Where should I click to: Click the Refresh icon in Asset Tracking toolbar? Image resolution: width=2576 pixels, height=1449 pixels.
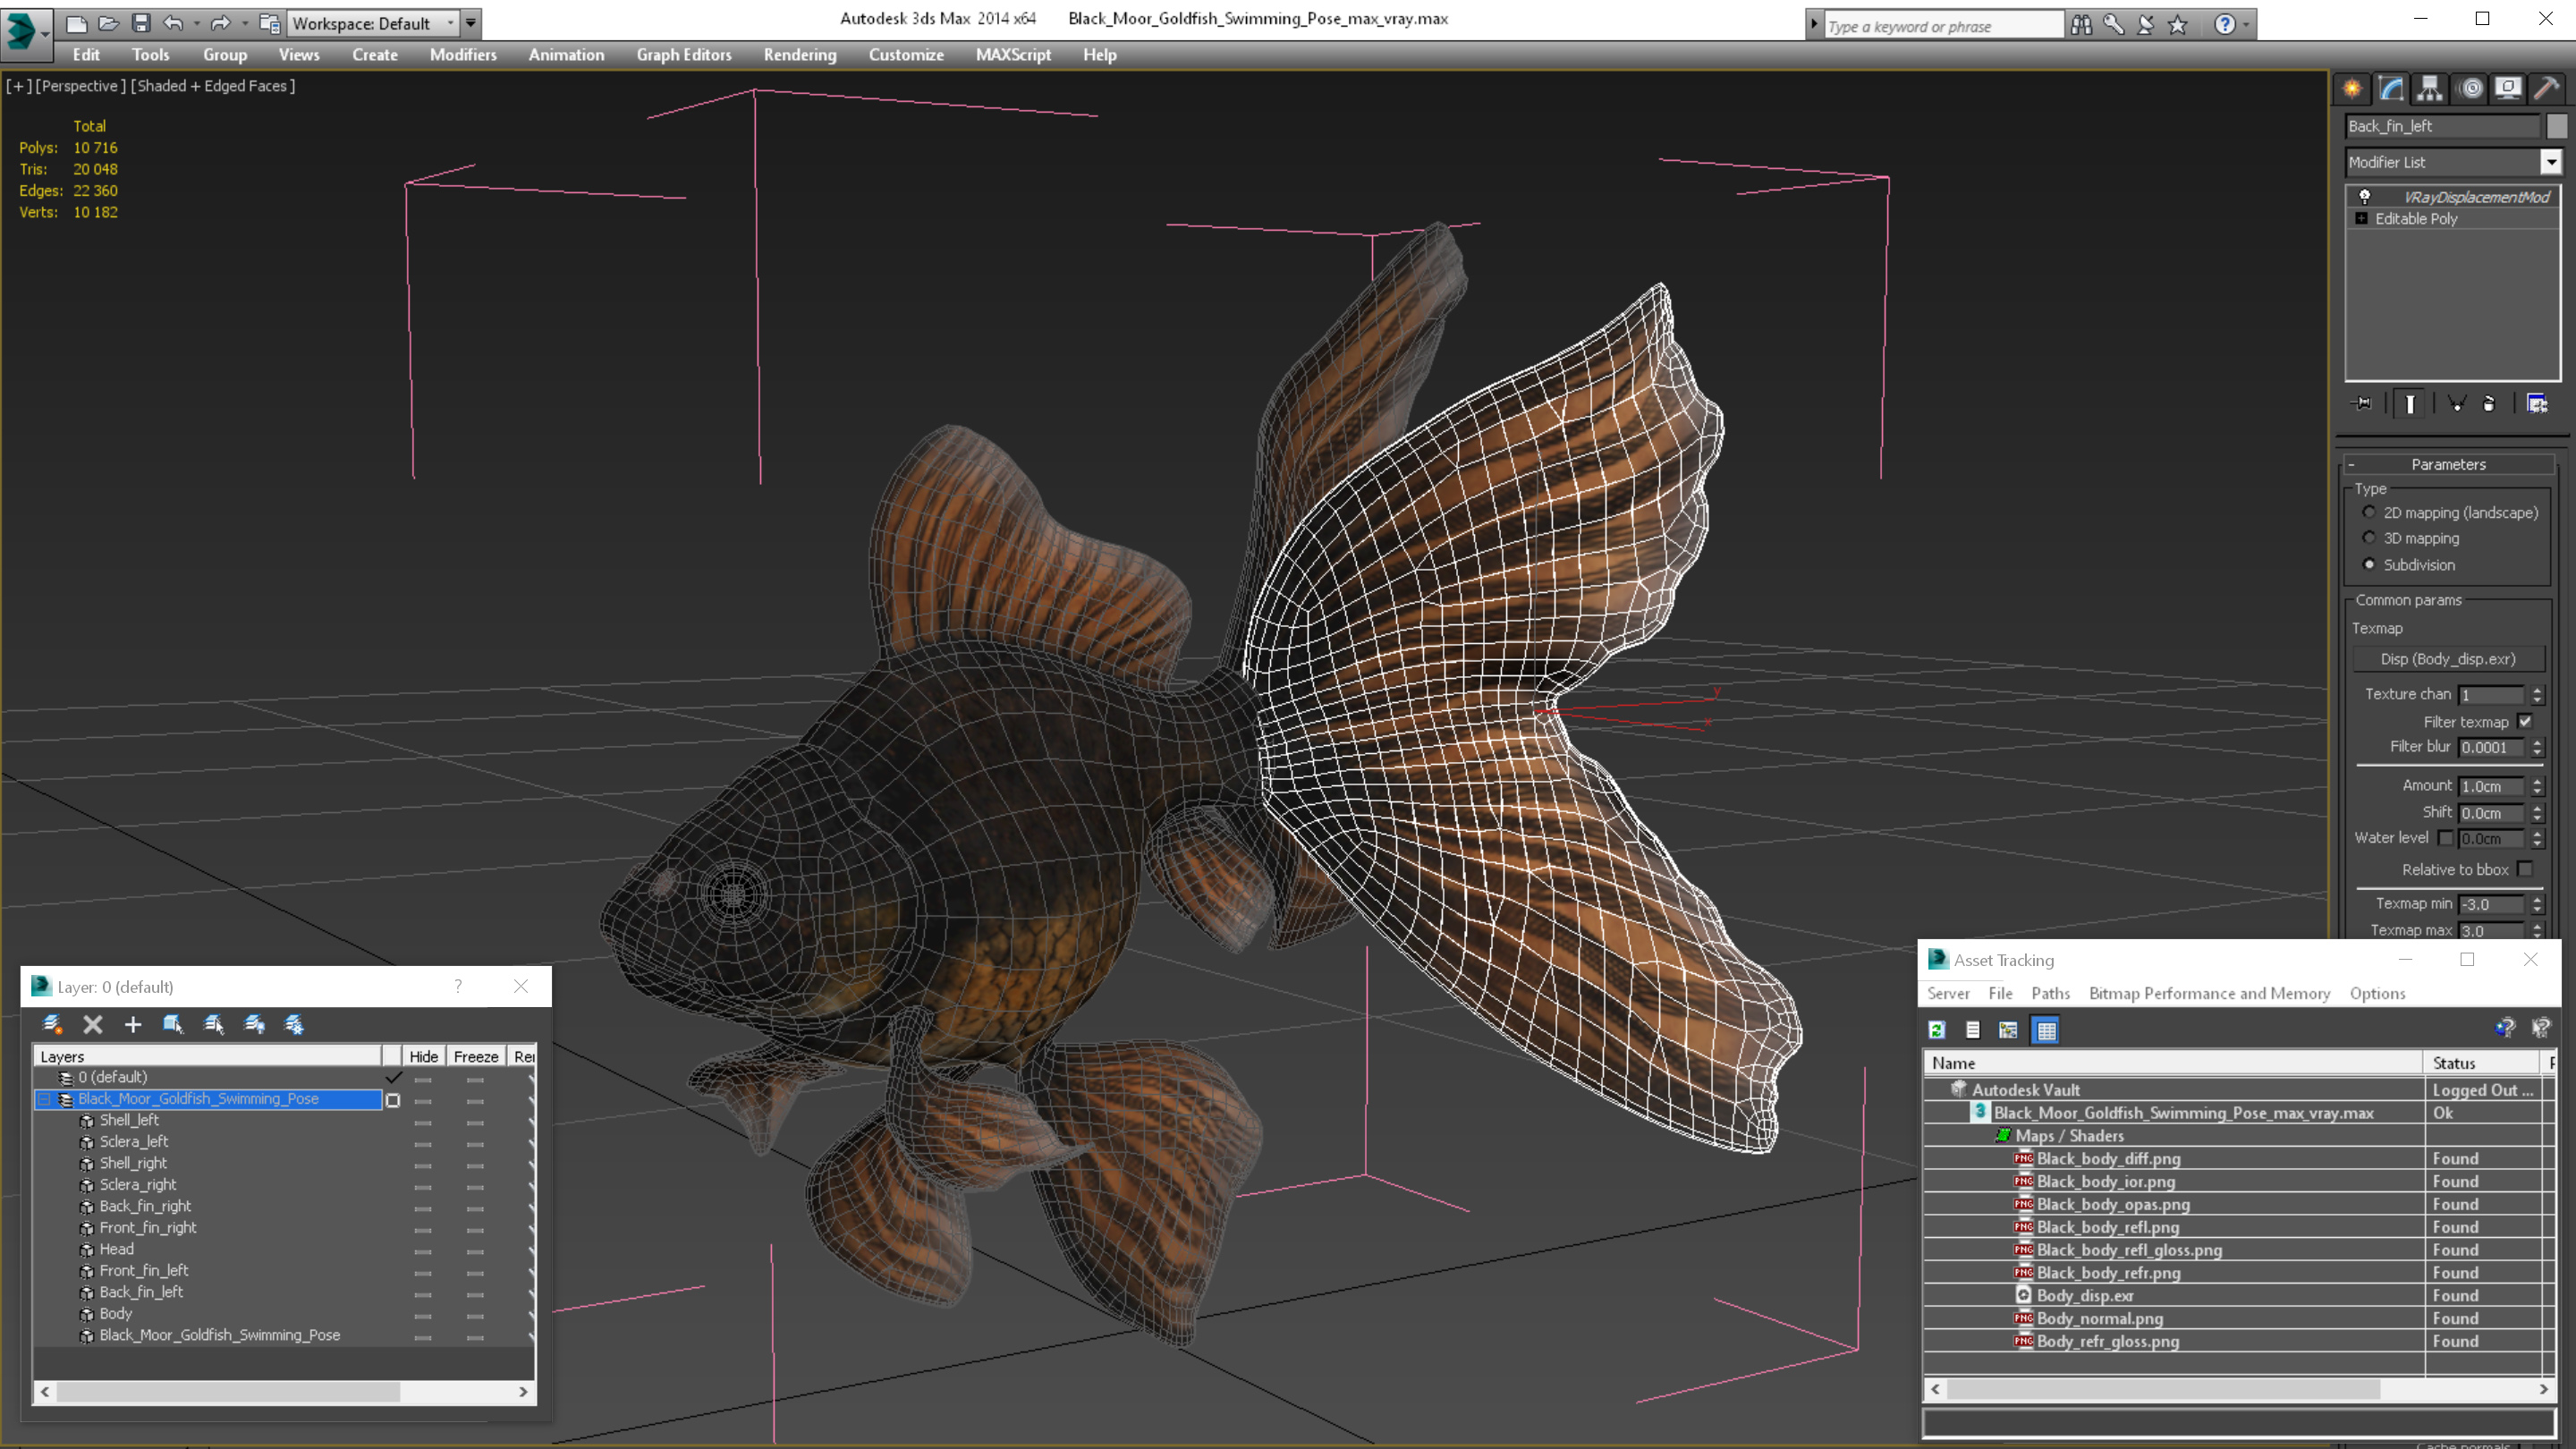tap(1936, 1030)
